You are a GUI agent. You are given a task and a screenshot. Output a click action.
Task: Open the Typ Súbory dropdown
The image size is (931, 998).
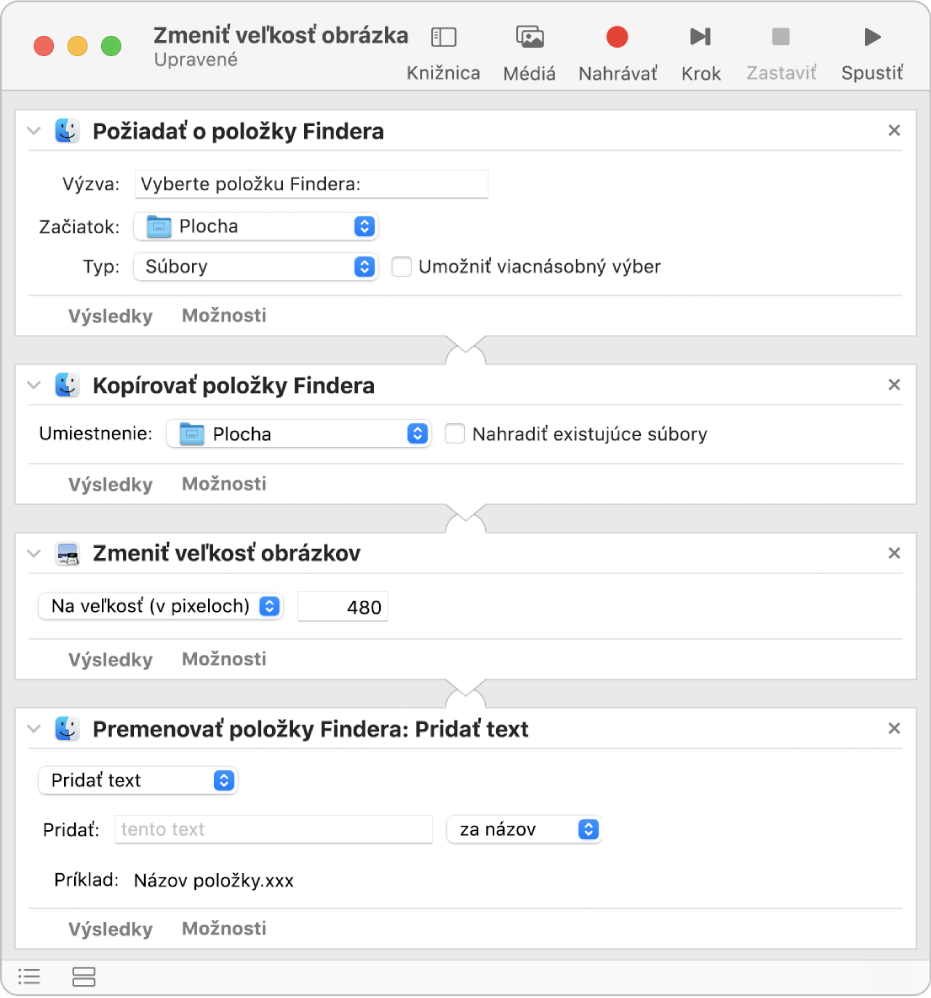click(x=256, y=267)
